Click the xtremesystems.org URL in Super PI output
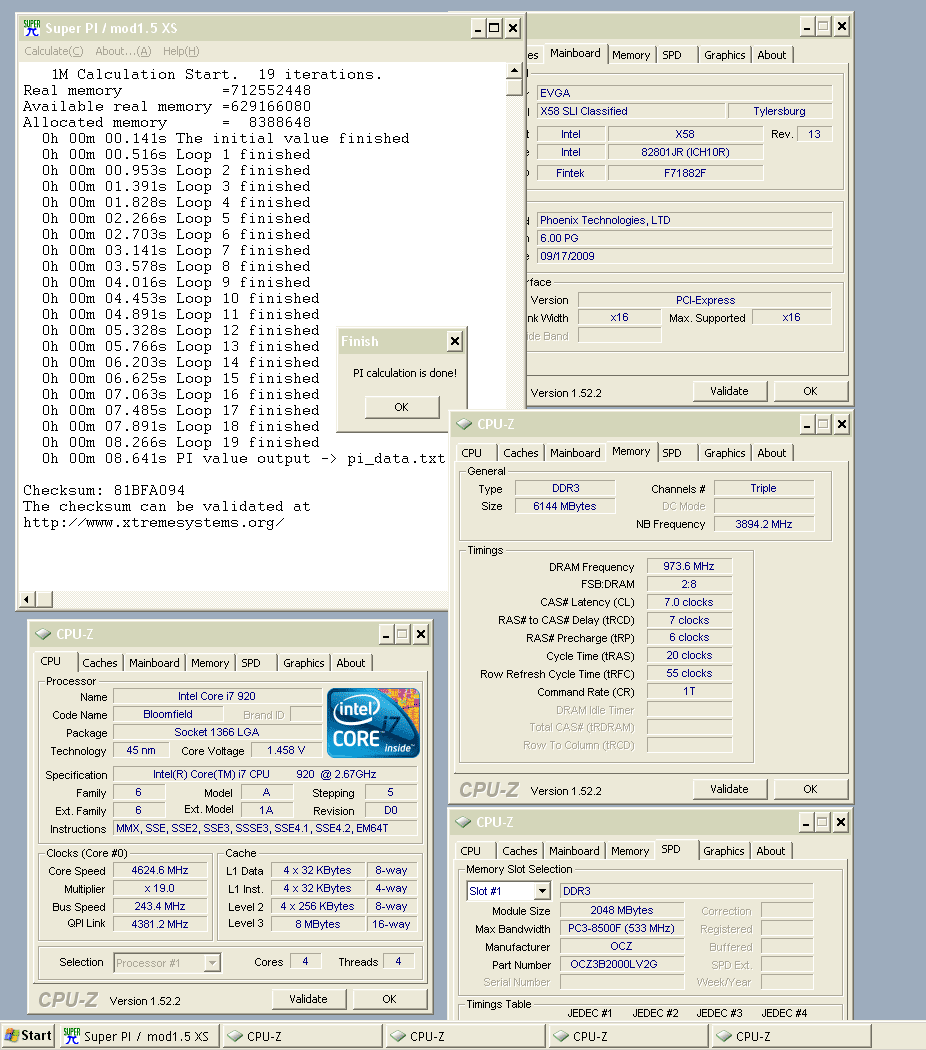This screenshot has height=1050, width=926. click(153, 523)
